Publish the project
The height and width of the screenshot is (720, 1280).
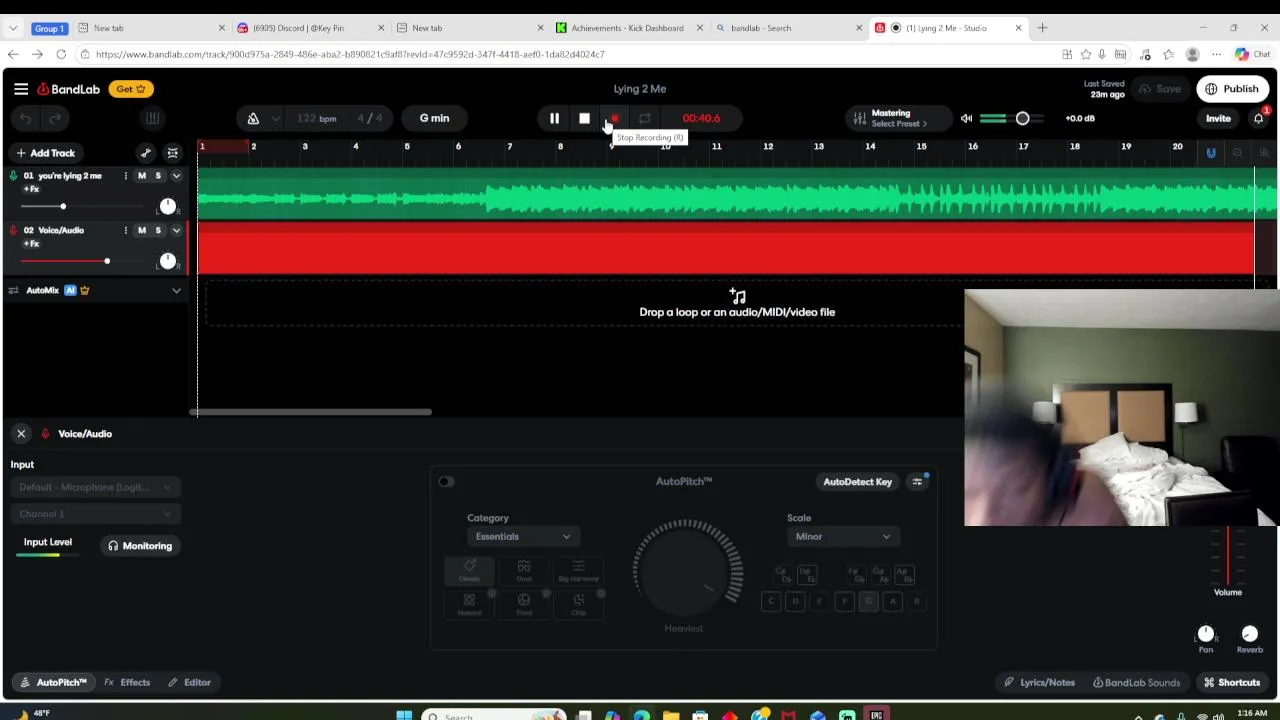point(1232,89)
